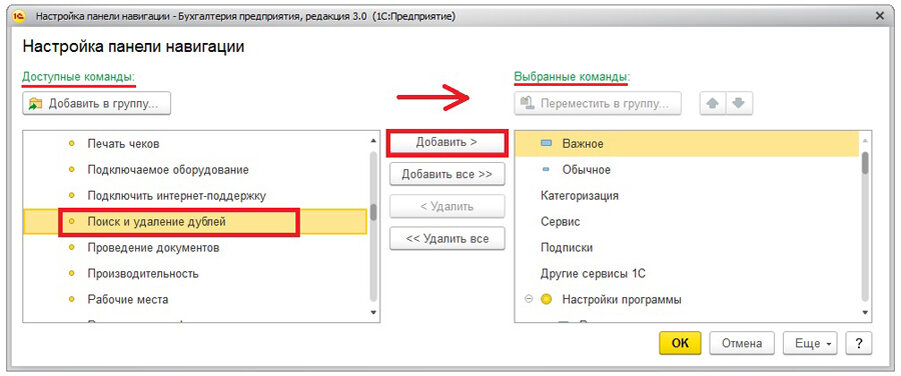Close the navigation panel settings window
This screenshot has width=901, height=376.
879,17
